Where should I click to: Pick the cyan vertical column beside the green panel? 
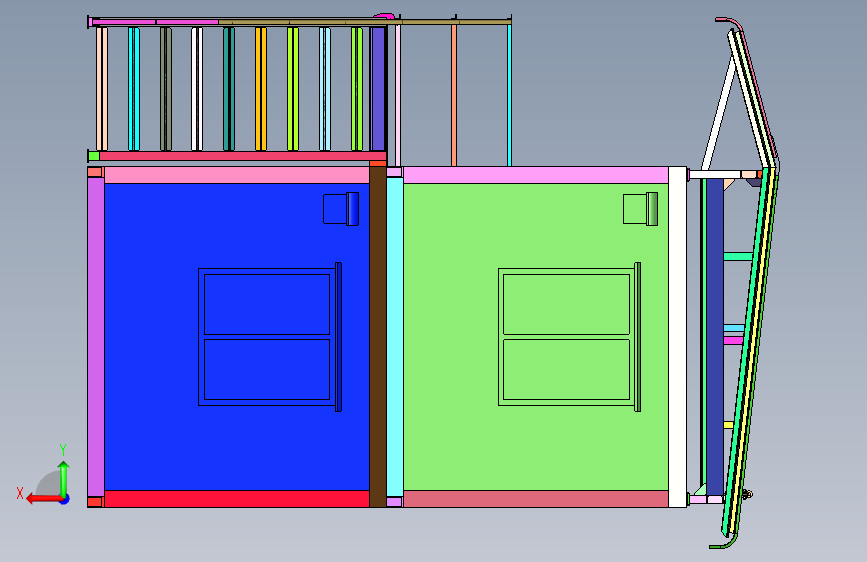[x=395, y=336]
